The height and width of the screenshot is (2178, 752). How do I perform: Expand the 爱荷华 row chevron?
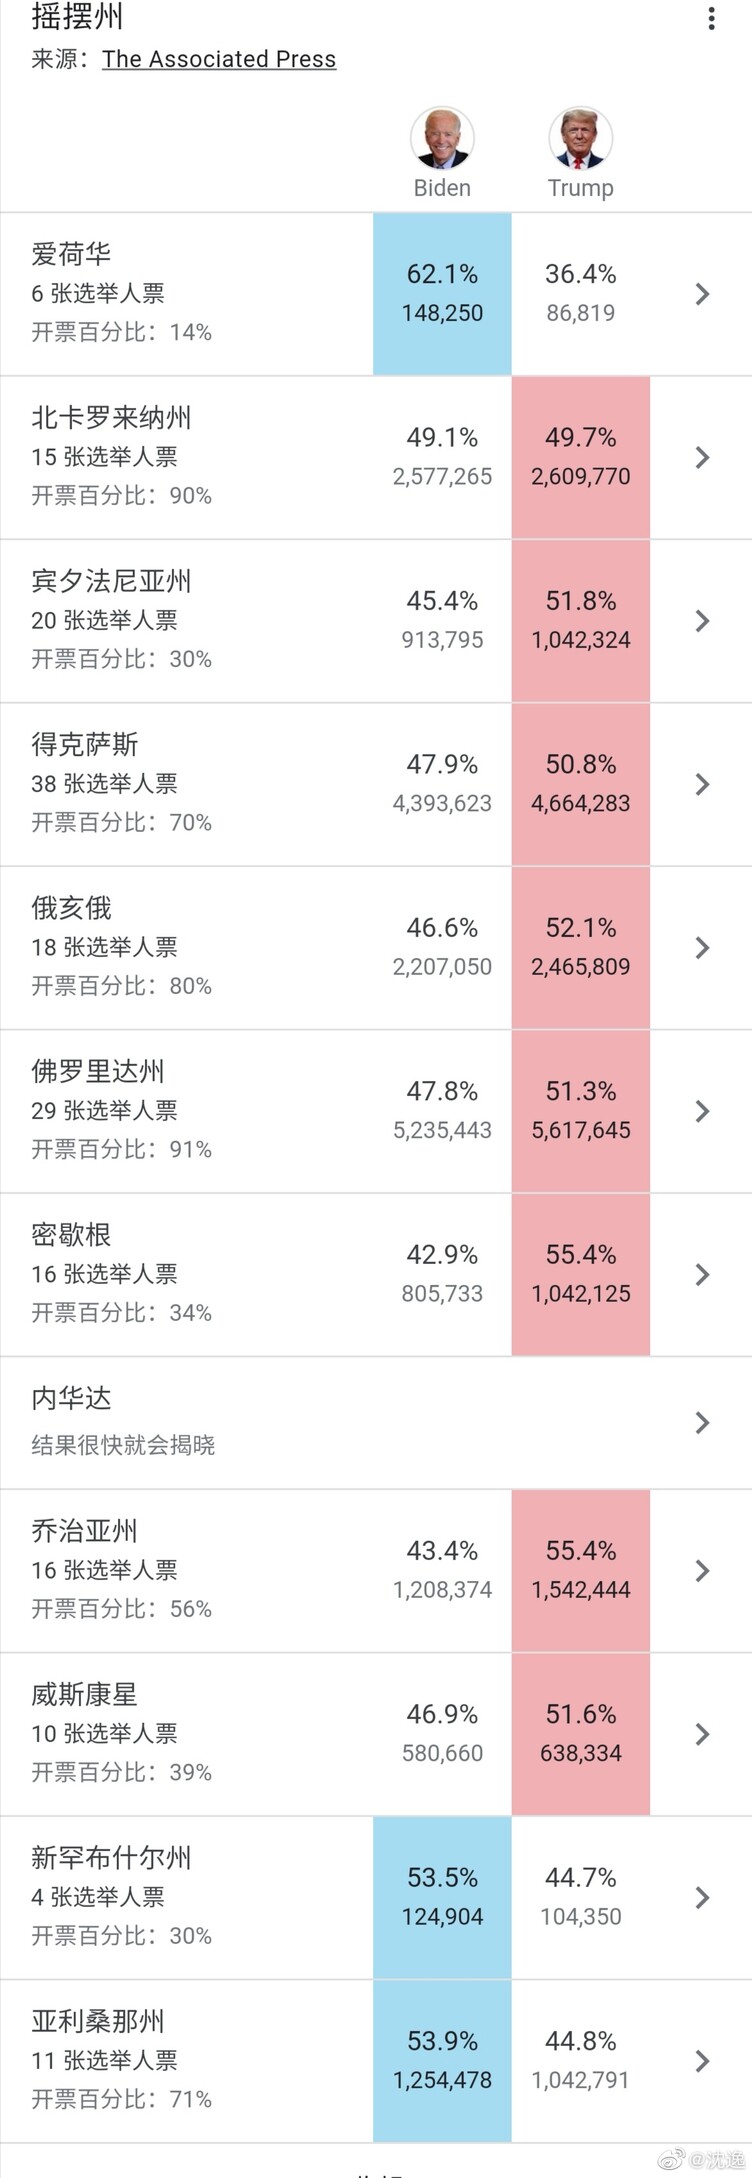tap(702, 294)
